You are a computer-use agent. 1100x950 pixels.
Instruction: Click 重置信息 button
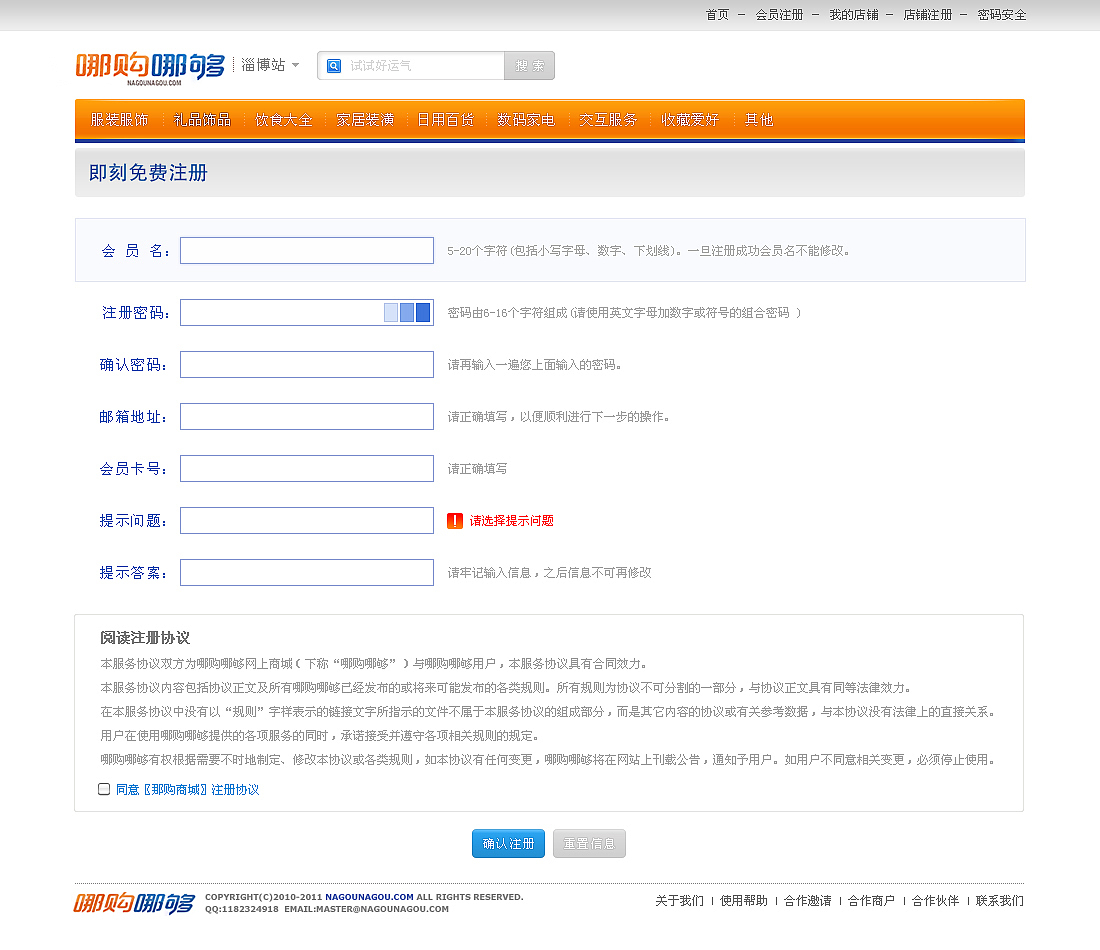pyautogui.click(x=589, y=843)
